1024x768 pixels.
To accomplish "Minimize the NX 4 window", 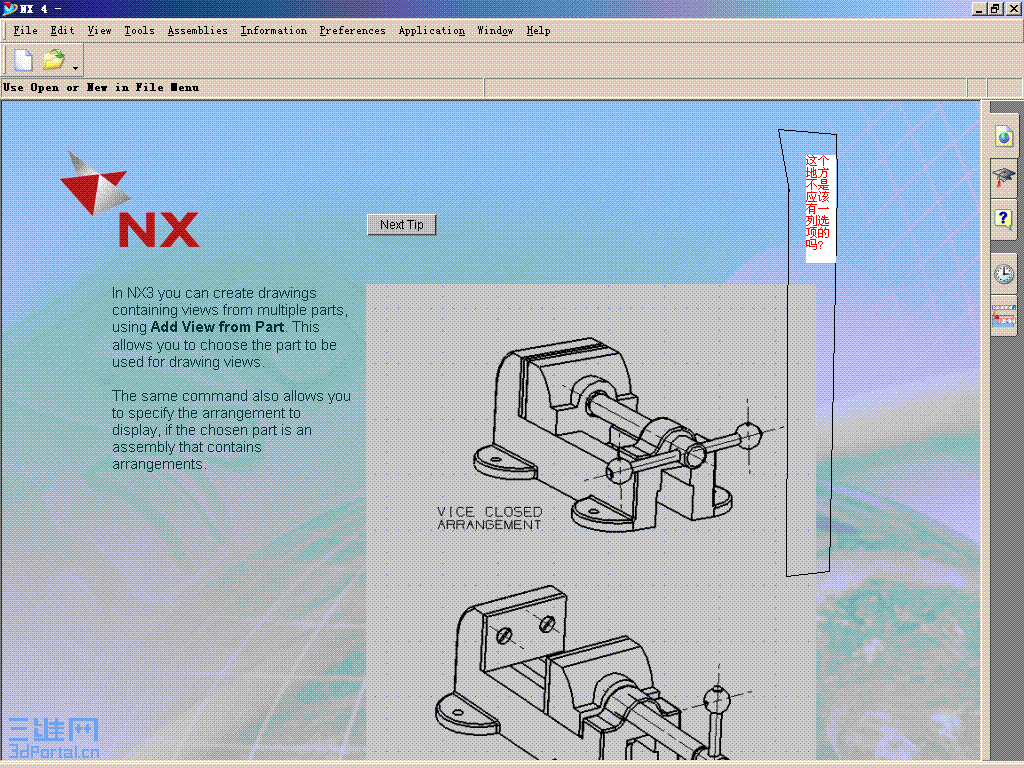I will 978,9.
